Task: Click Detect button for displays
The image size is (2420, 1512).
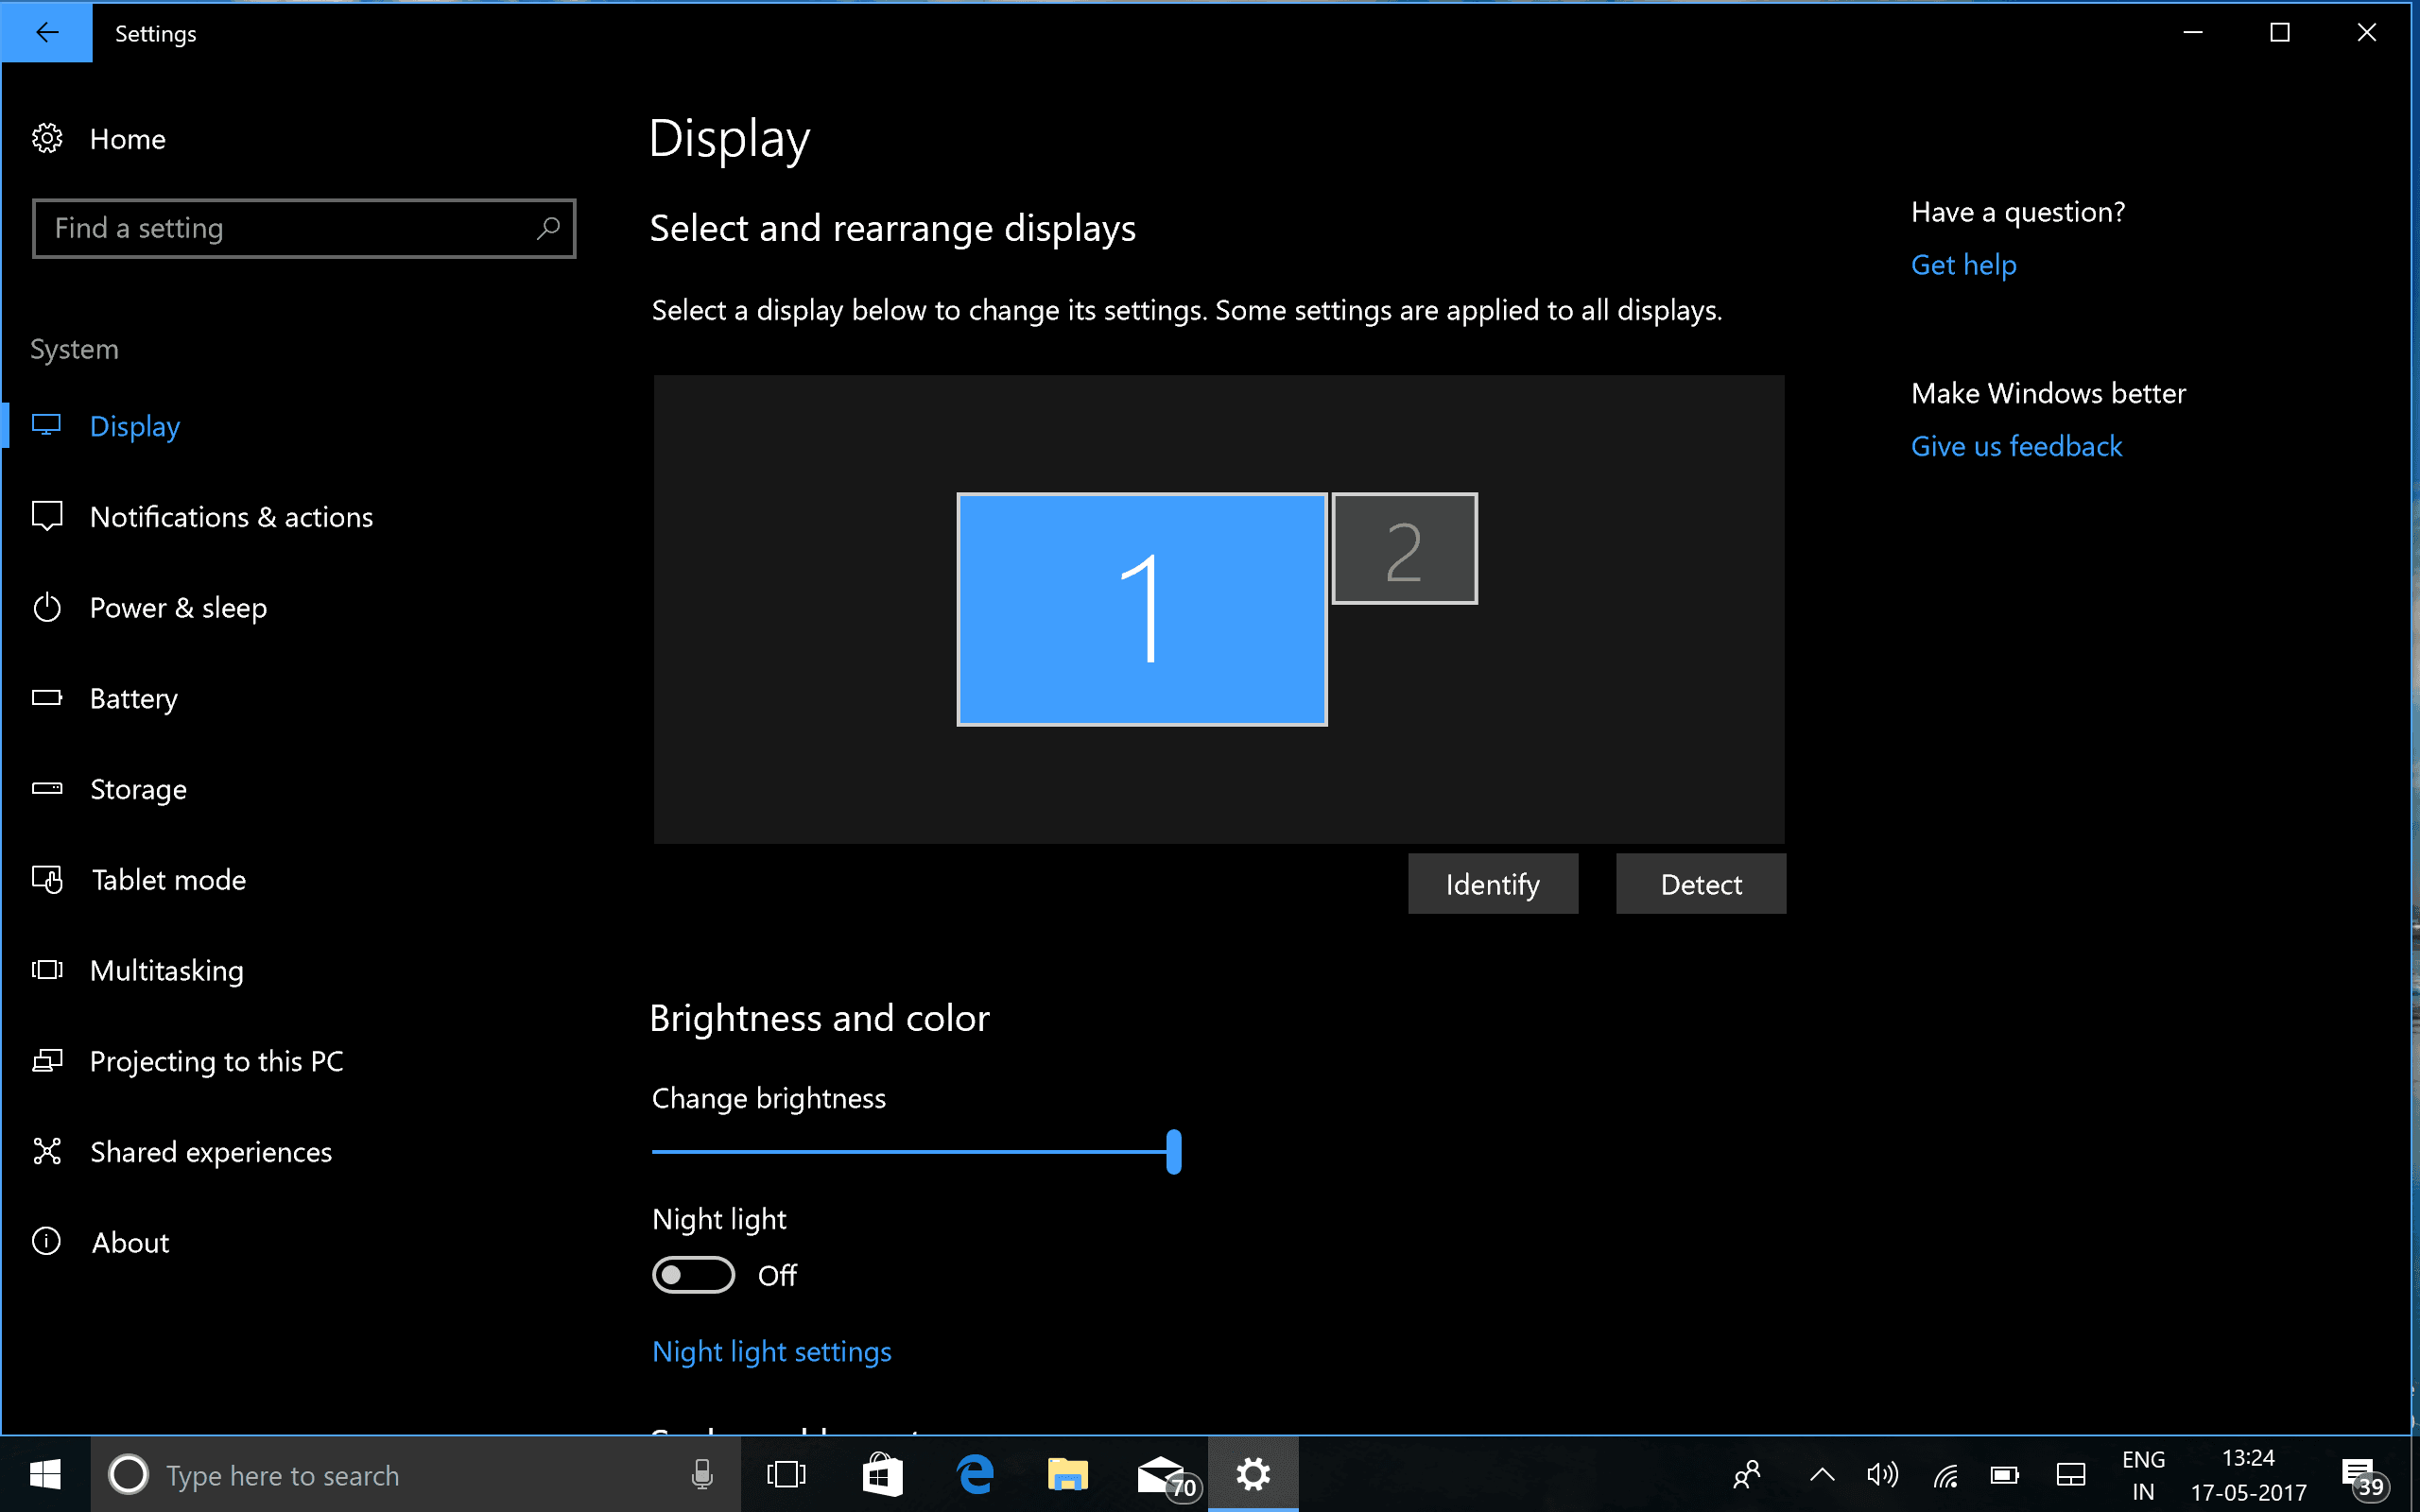Action: [x=1701, y=885]
